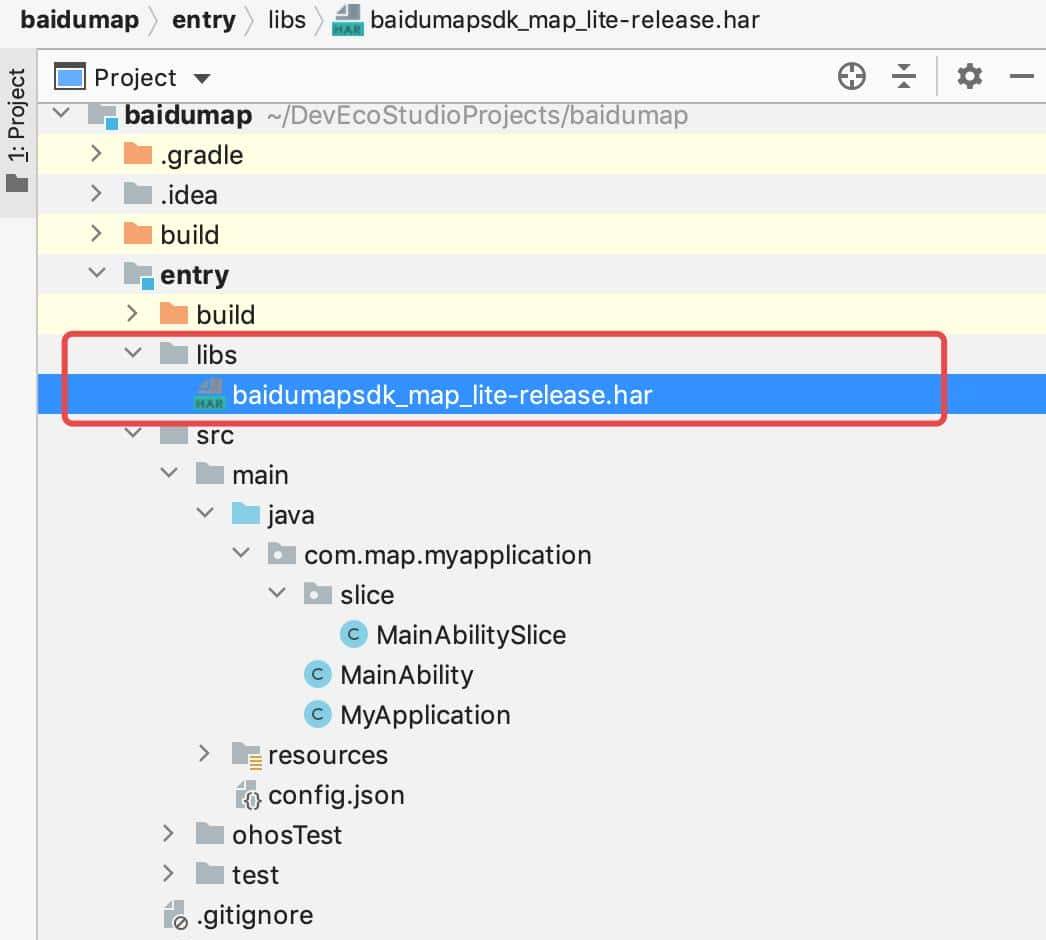Expand the .gradle folder
This screenshot has width=1046, height=940.
(x=96, y=154)
